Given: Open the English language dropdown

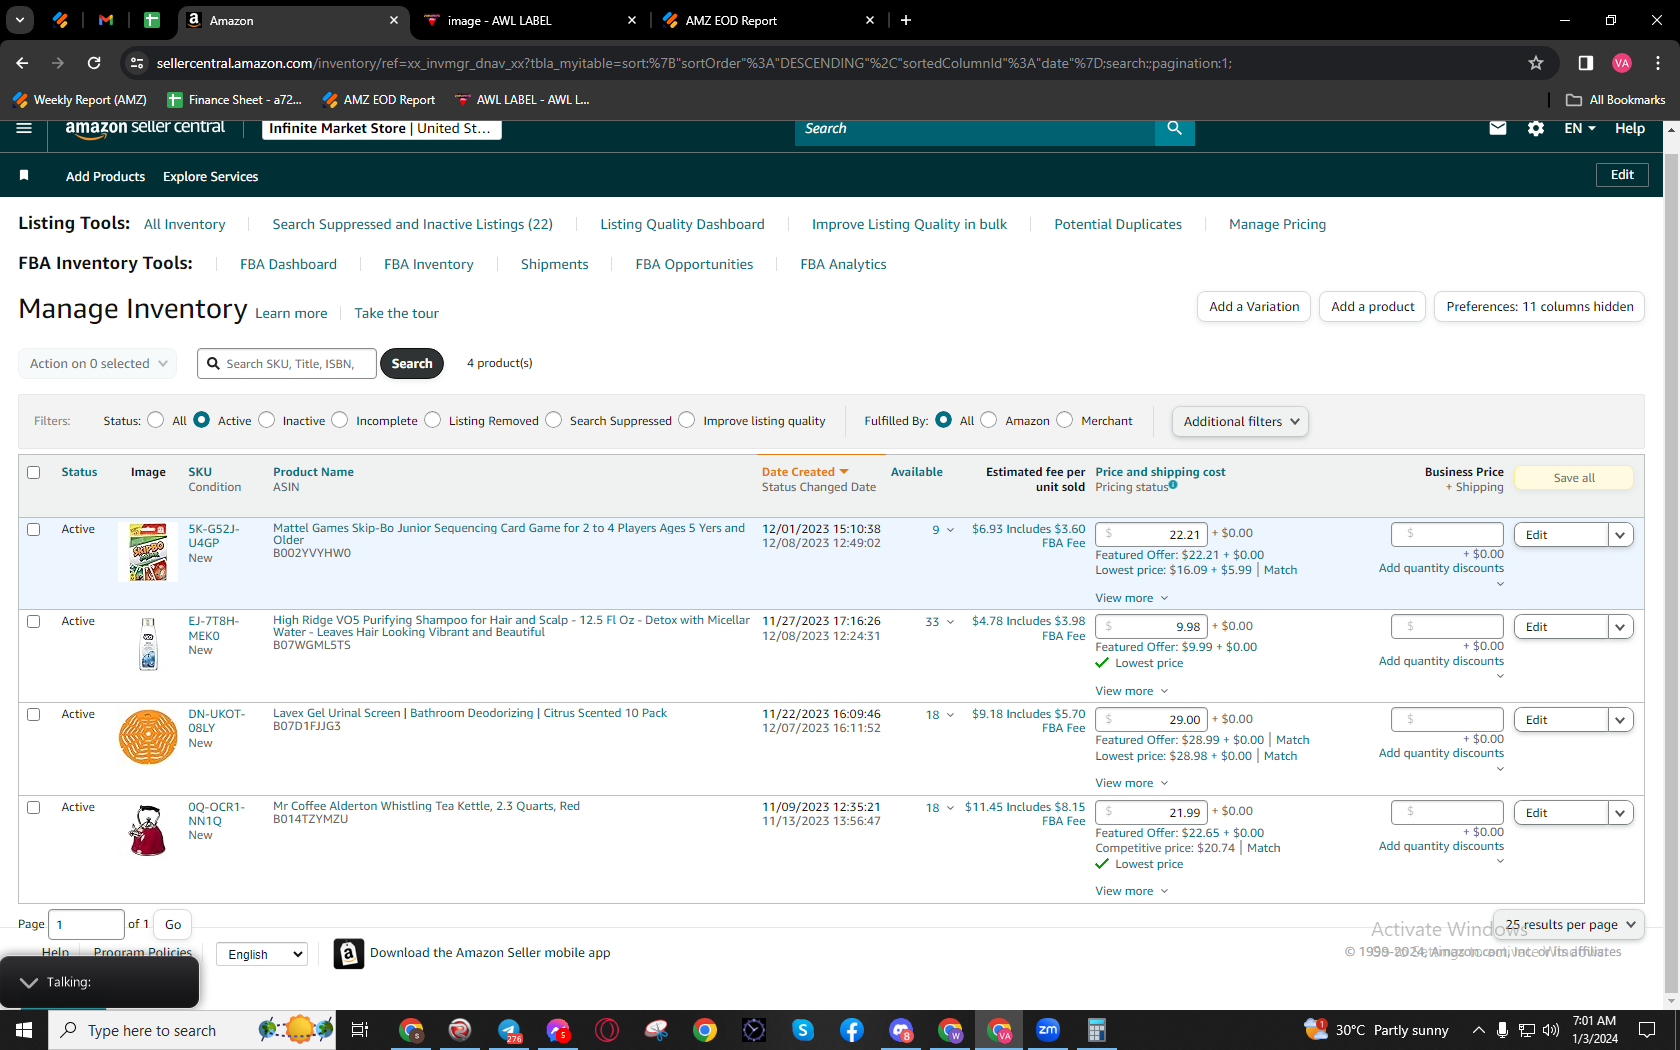Looking at the screenshot, I should [x=262, y=955].
